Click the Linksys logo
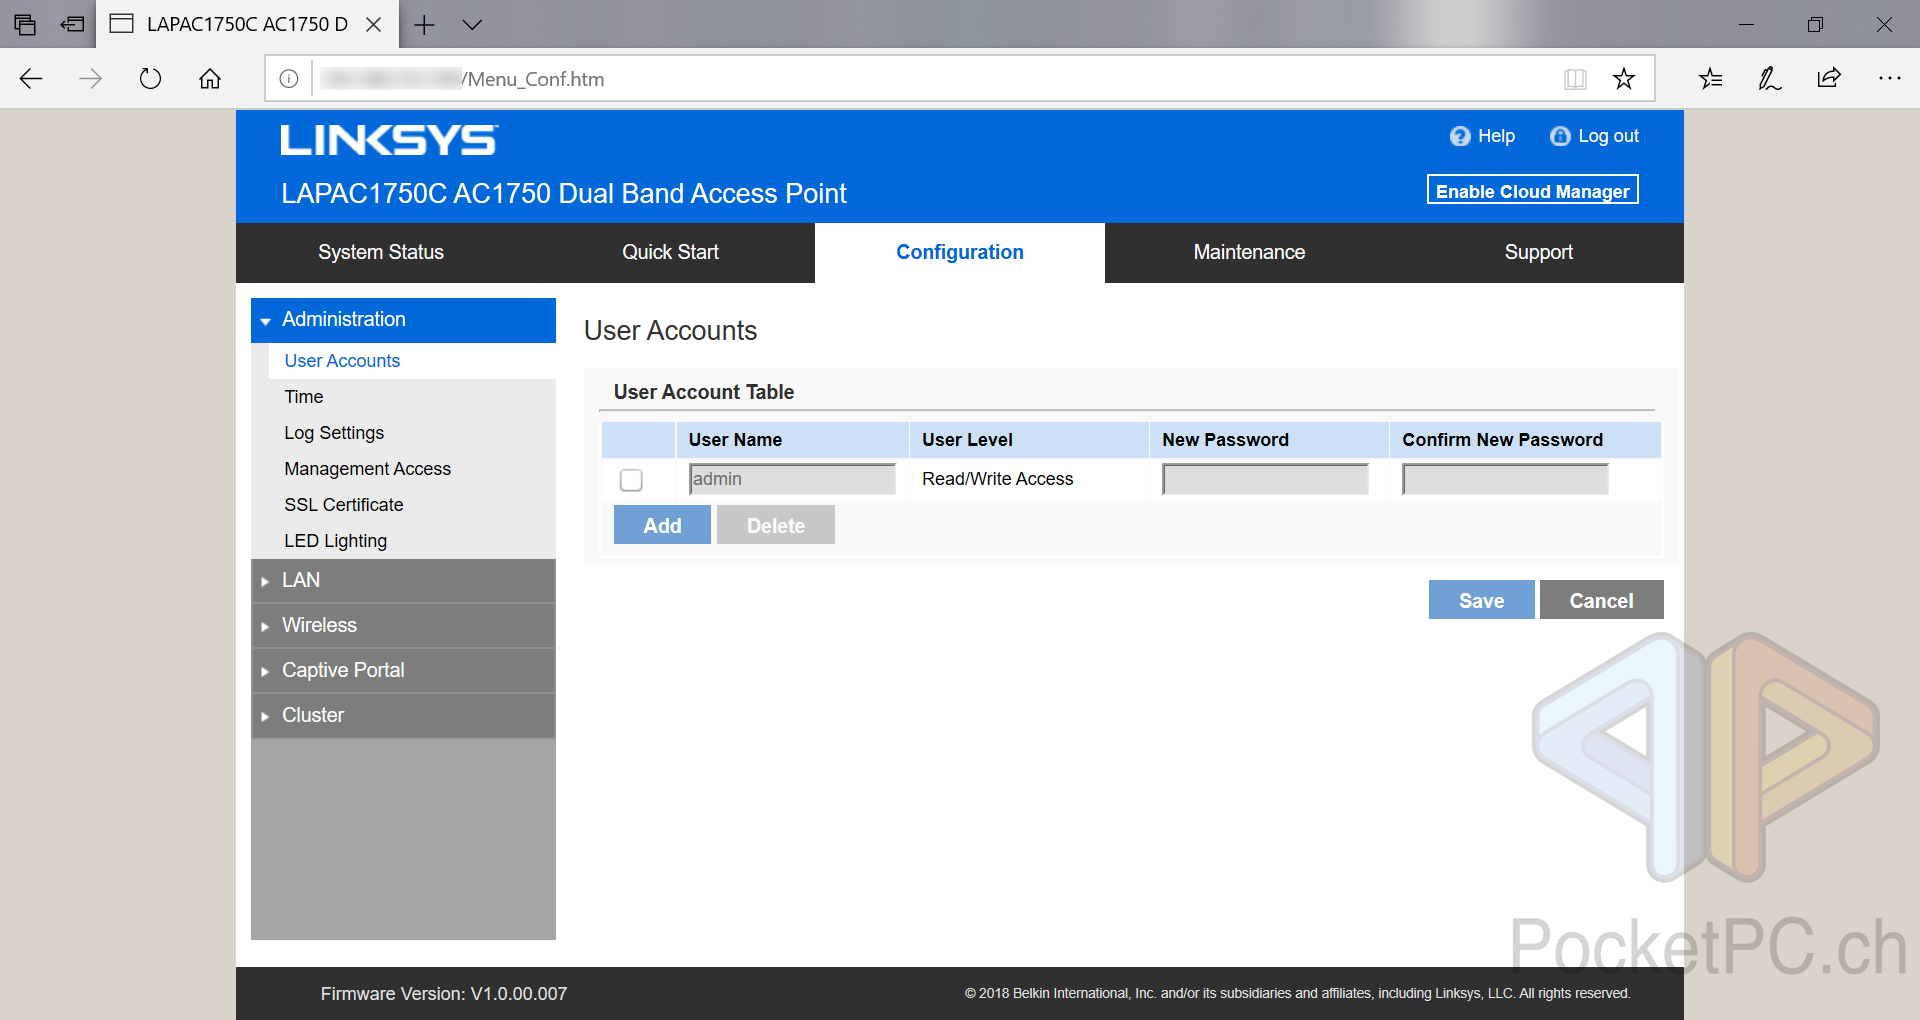 pyautogui.click(x=389, y=140)
